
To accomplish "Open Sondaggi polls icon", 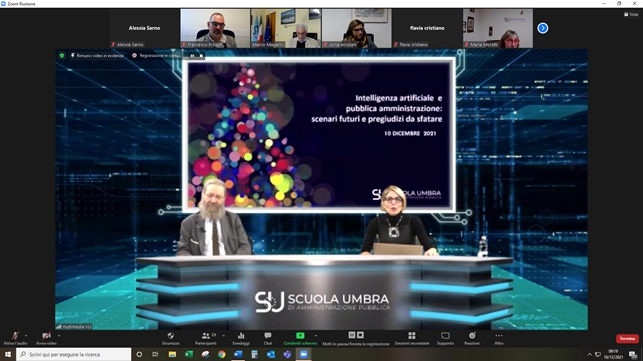I will 241,338.
